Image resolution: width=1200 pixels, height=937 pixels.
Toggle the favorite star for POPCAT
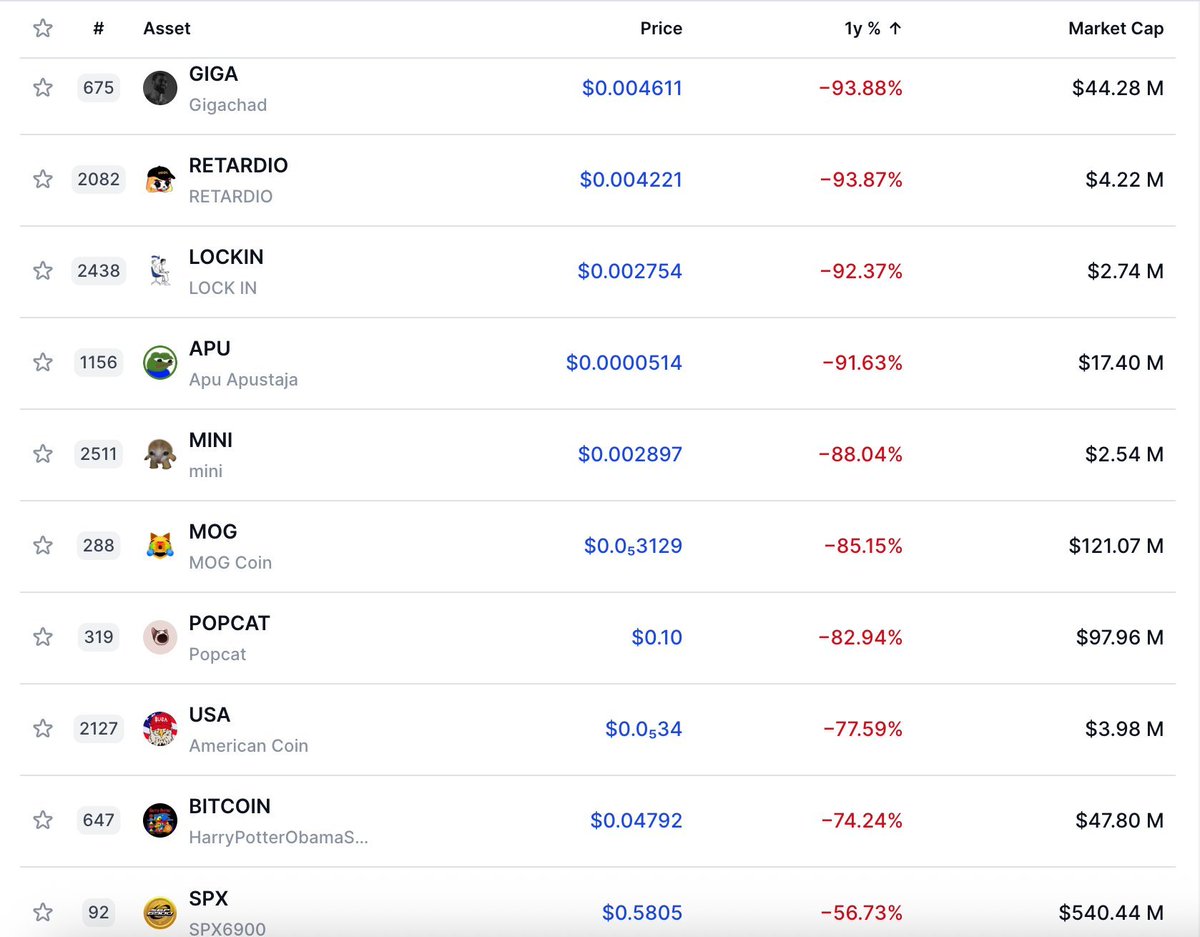tap(43, 637)
